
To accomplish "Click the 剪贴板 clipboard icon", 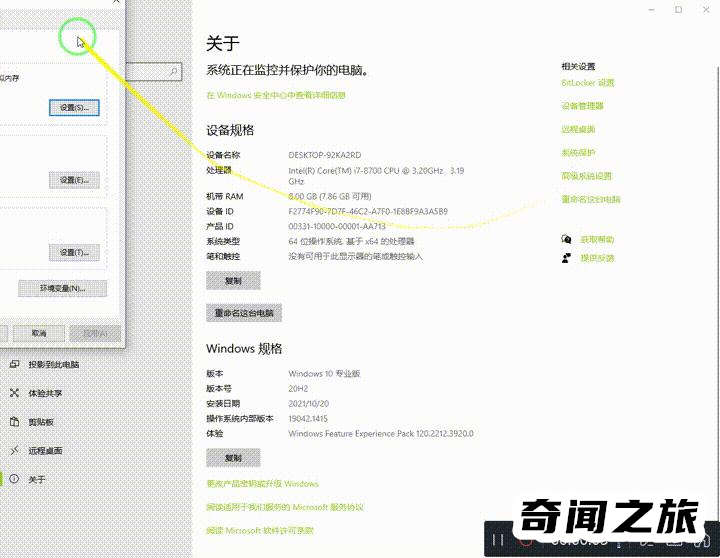I will point(14,422).
